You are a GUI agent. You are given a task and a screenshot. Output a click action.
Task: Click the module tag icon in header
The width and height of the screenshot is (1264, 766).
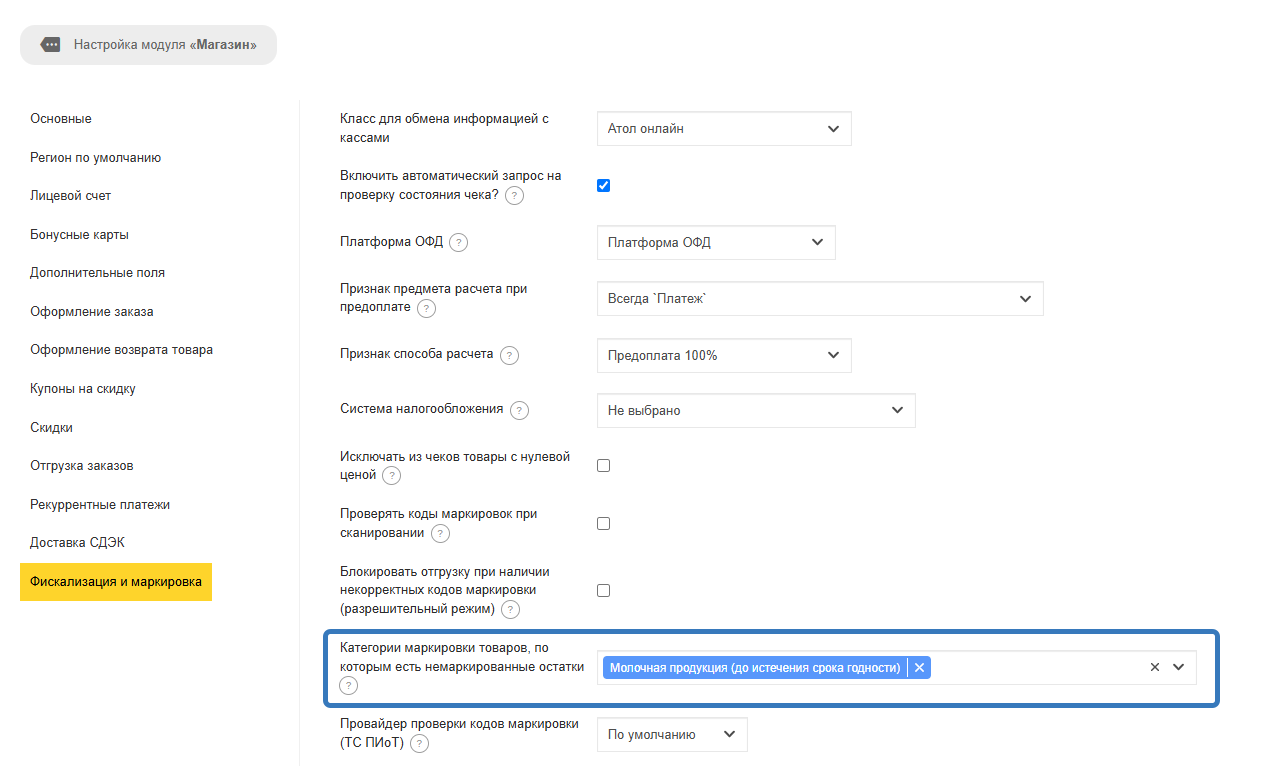pos(50,45)
